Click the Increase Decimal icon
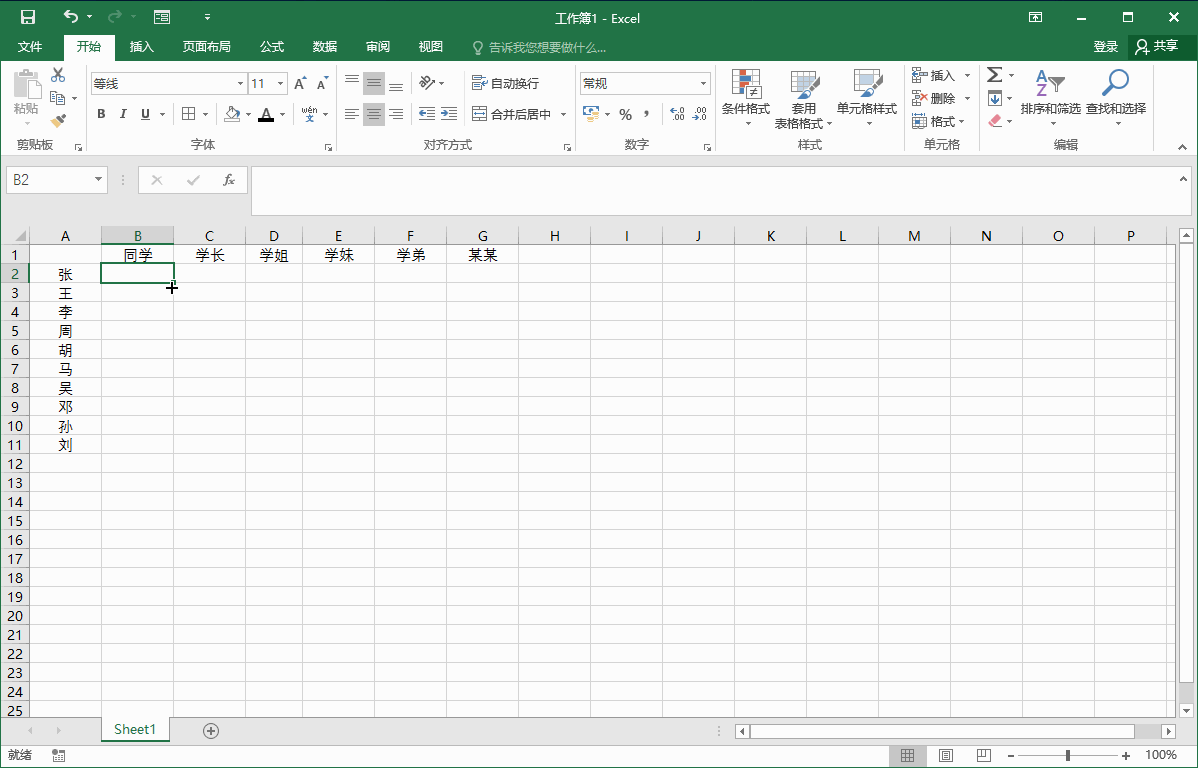Screen dimensions: 1198x768 coord(677,114)
